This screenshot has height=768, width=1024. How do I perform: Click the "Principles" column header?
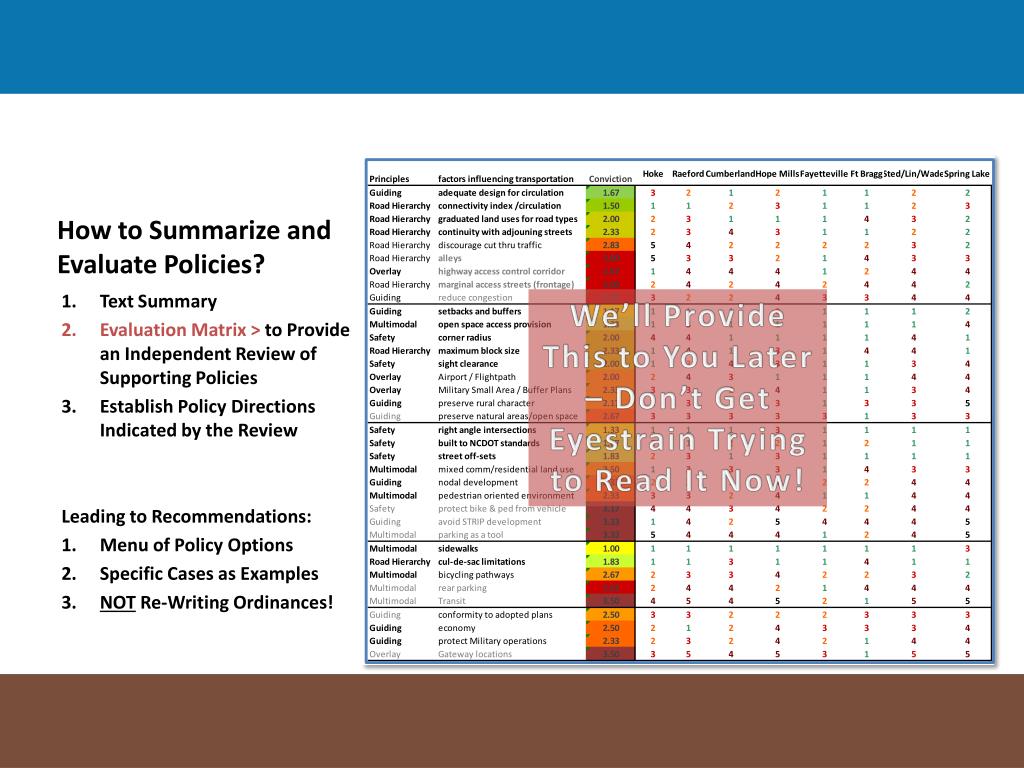pos(389,179)
